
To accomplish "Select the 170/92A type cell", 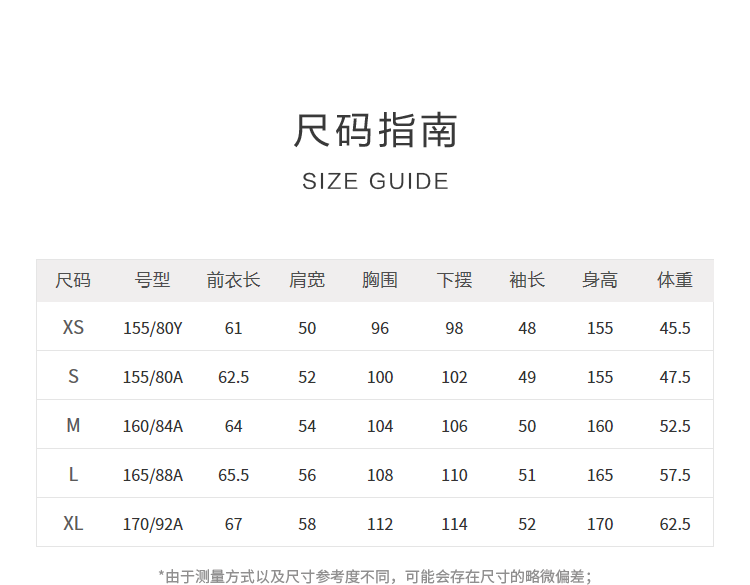I will (153, 524).
